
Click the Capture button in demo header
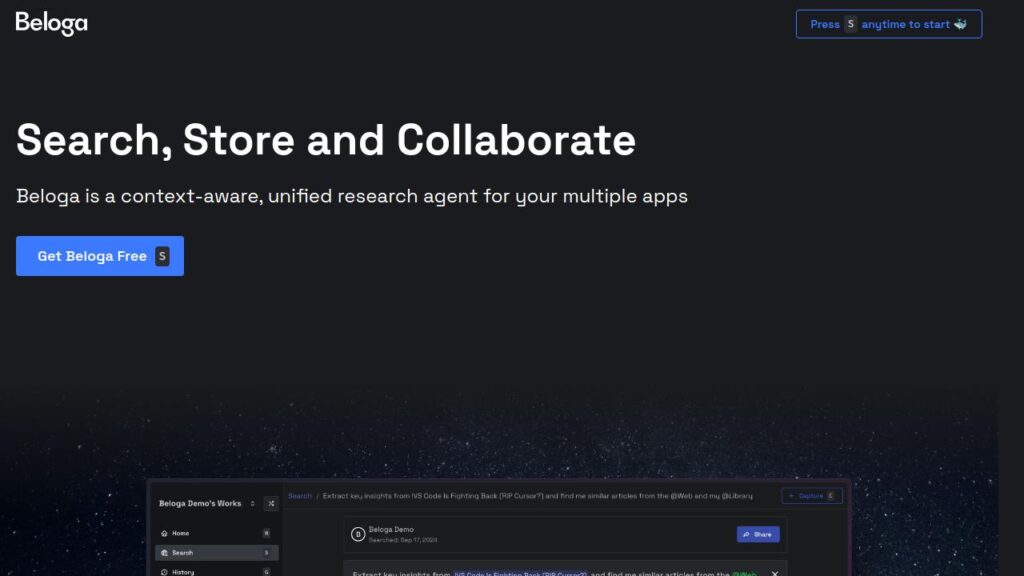[x=811, y=496]
